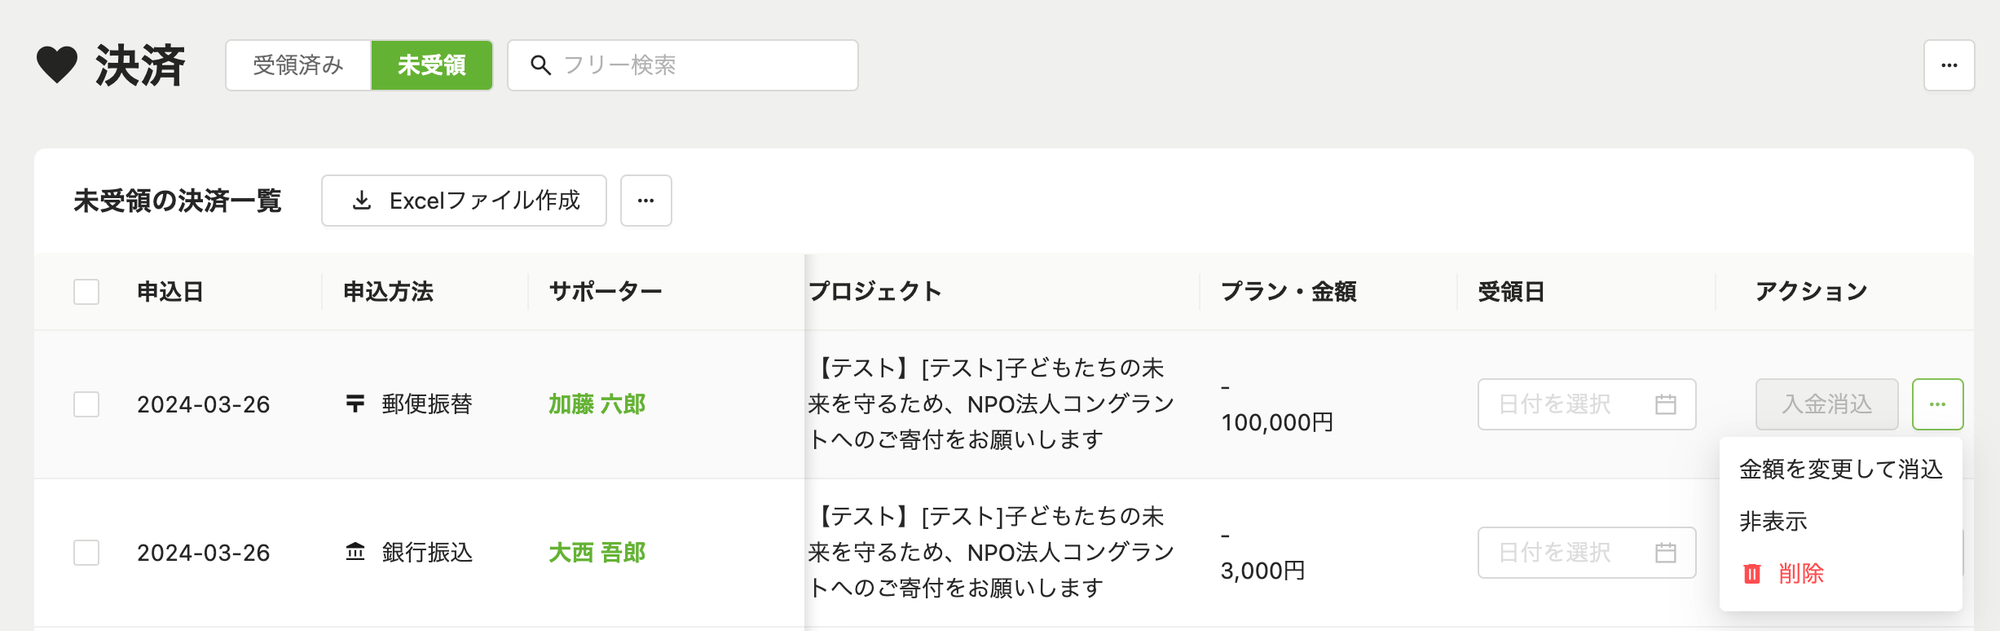The image size is (2000, 631).
Task: Select 金額を変更して消込 menu item
Action: [x=1841, y=469]
